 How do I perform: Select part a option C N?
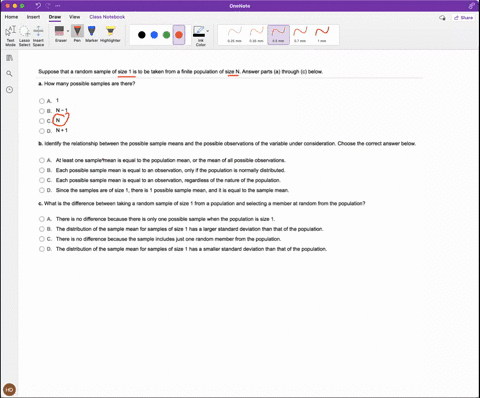(42, 121)
